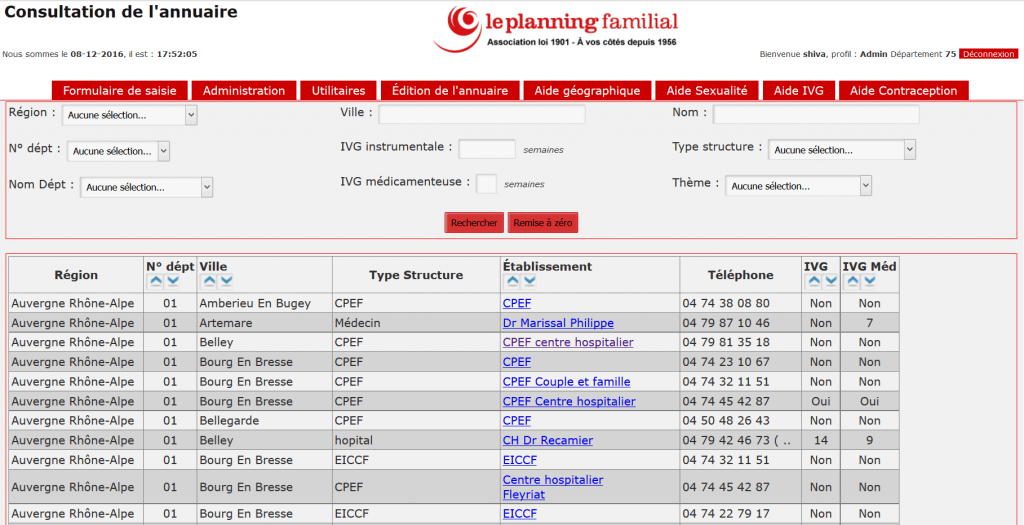Click the Planning Familial logo
The height and width of the screenshot is (525, 1024).
[x=555, y=30]
